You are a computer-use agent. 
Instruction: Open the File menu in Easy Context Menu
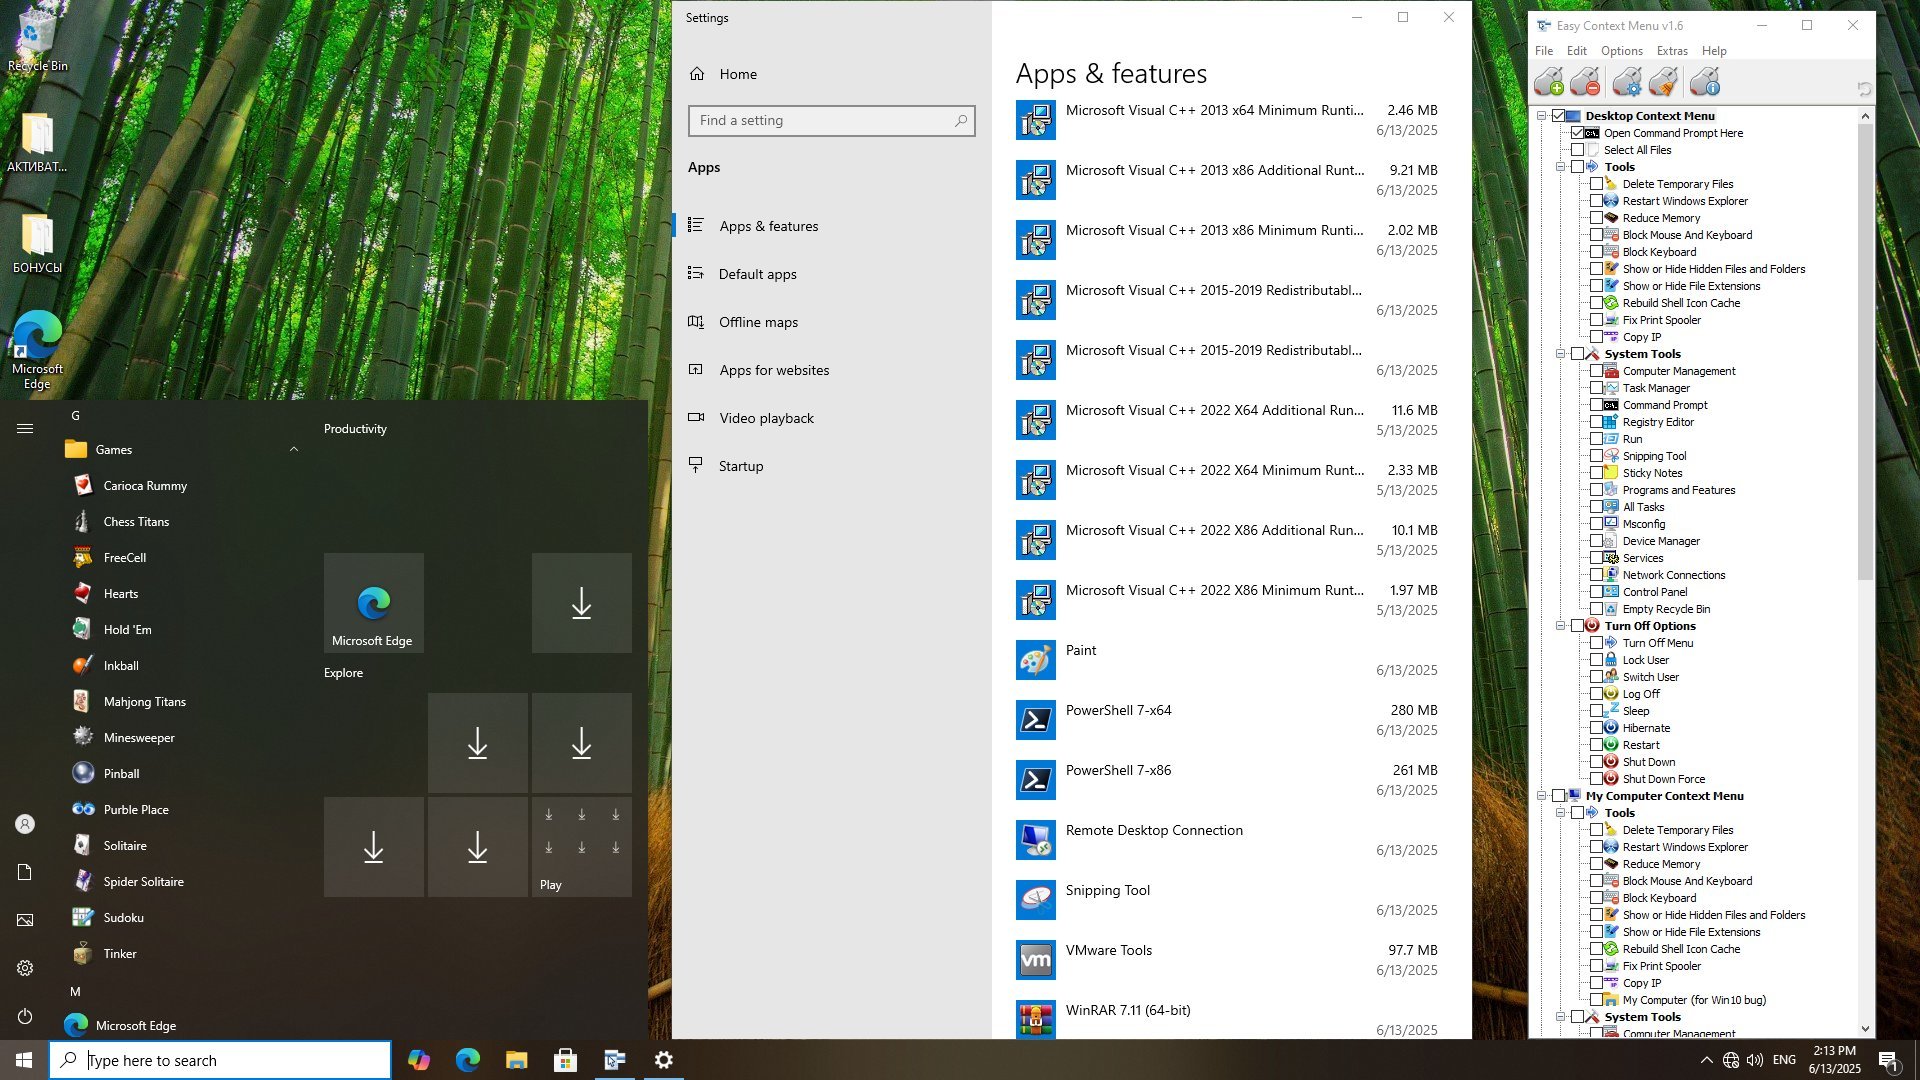point(1544,51)
